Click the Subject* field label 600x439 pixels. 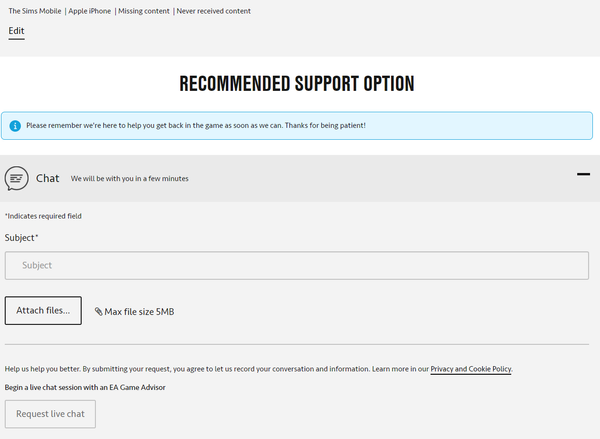(x=21, y=238)
